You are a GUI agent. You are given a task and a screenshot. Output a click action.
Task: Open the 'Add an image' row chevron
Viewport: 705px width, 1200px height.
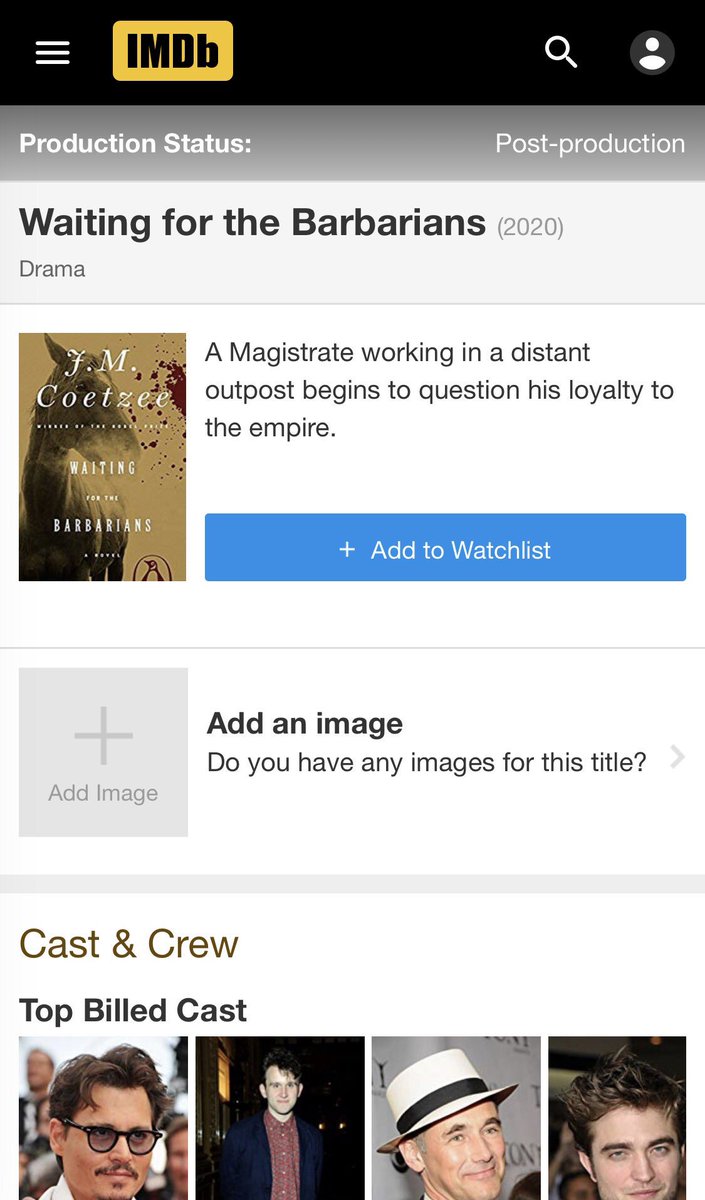pos(677,756)
